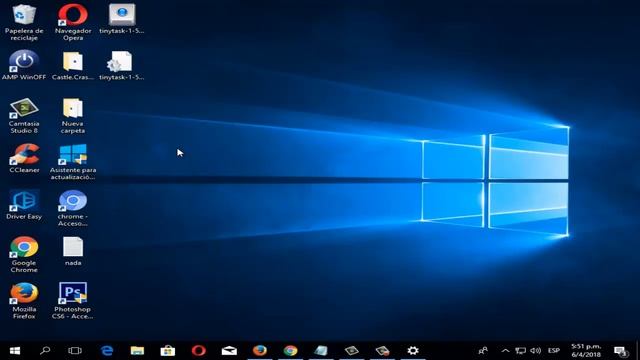Select the Camtasia Studio 8 desktop shortcut
The width and height of the screenshot is (640, 360).
point(24,116)
